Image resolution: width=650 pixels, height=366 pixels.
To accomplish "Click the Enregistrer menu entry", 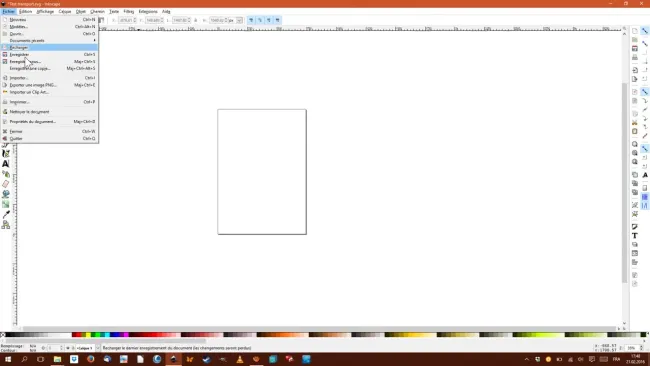I will [49, 54].
